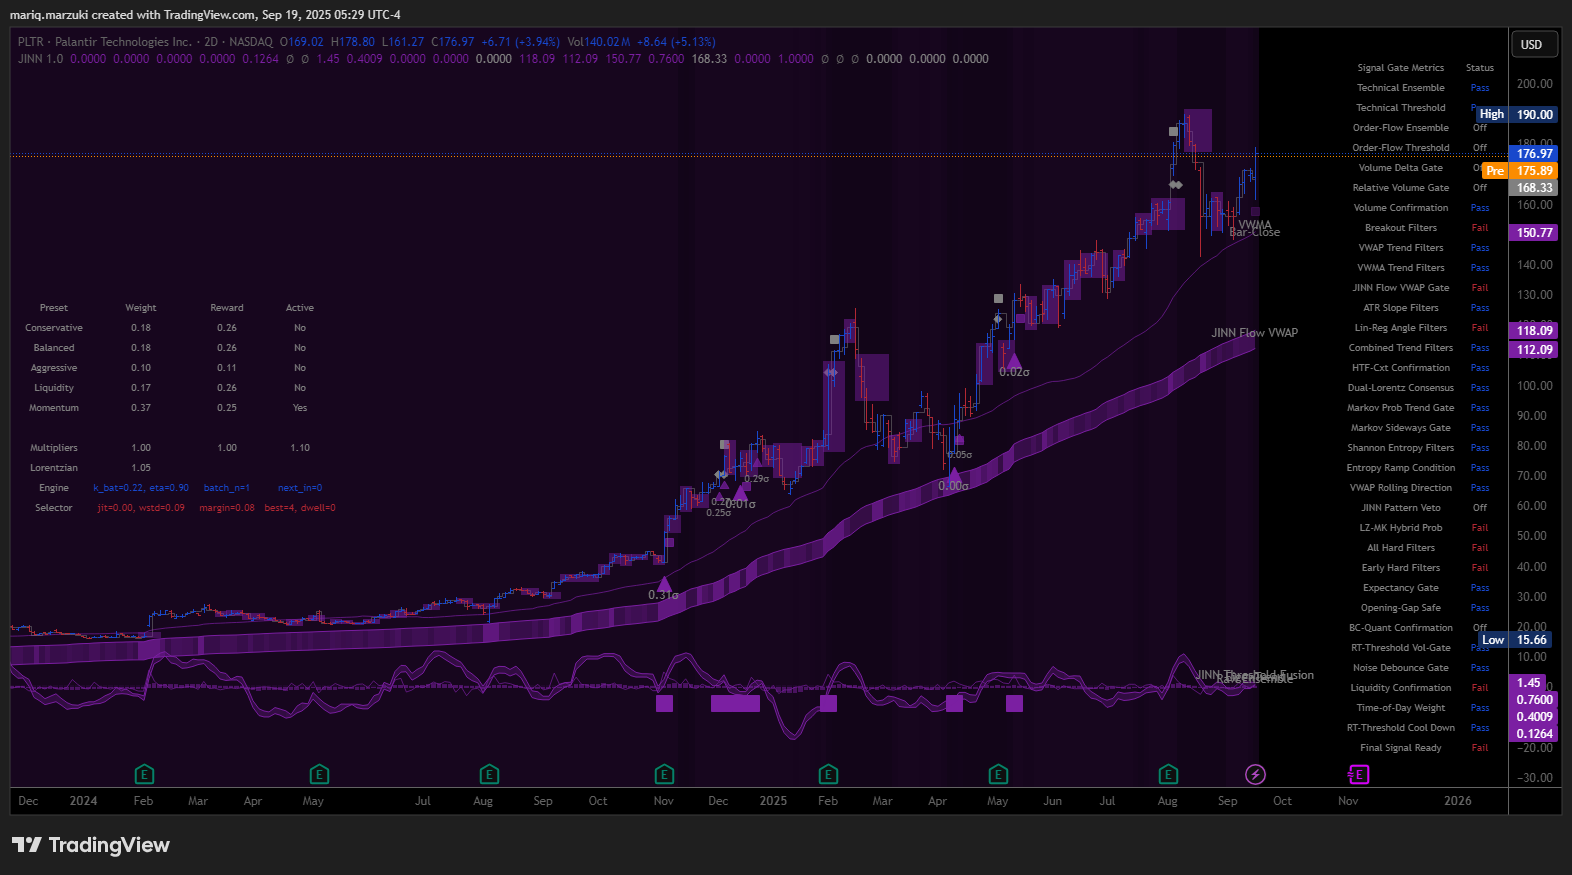Click the 2025 year label on time axis
This screenshot has height=875, width=1572.
(773, 801)
